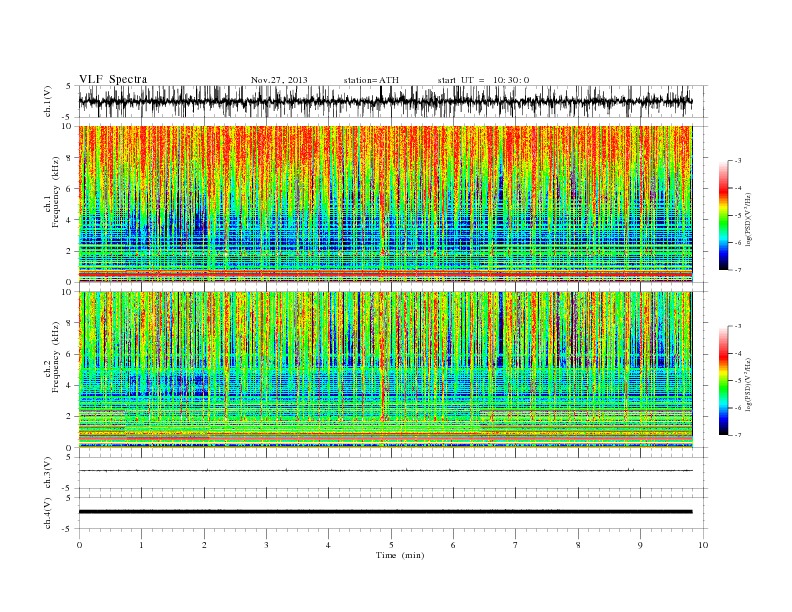This screenshot has width=792, height=612.
Task: Click the ch.1 spectrogram color scale bar
Action: pos(724,216)
